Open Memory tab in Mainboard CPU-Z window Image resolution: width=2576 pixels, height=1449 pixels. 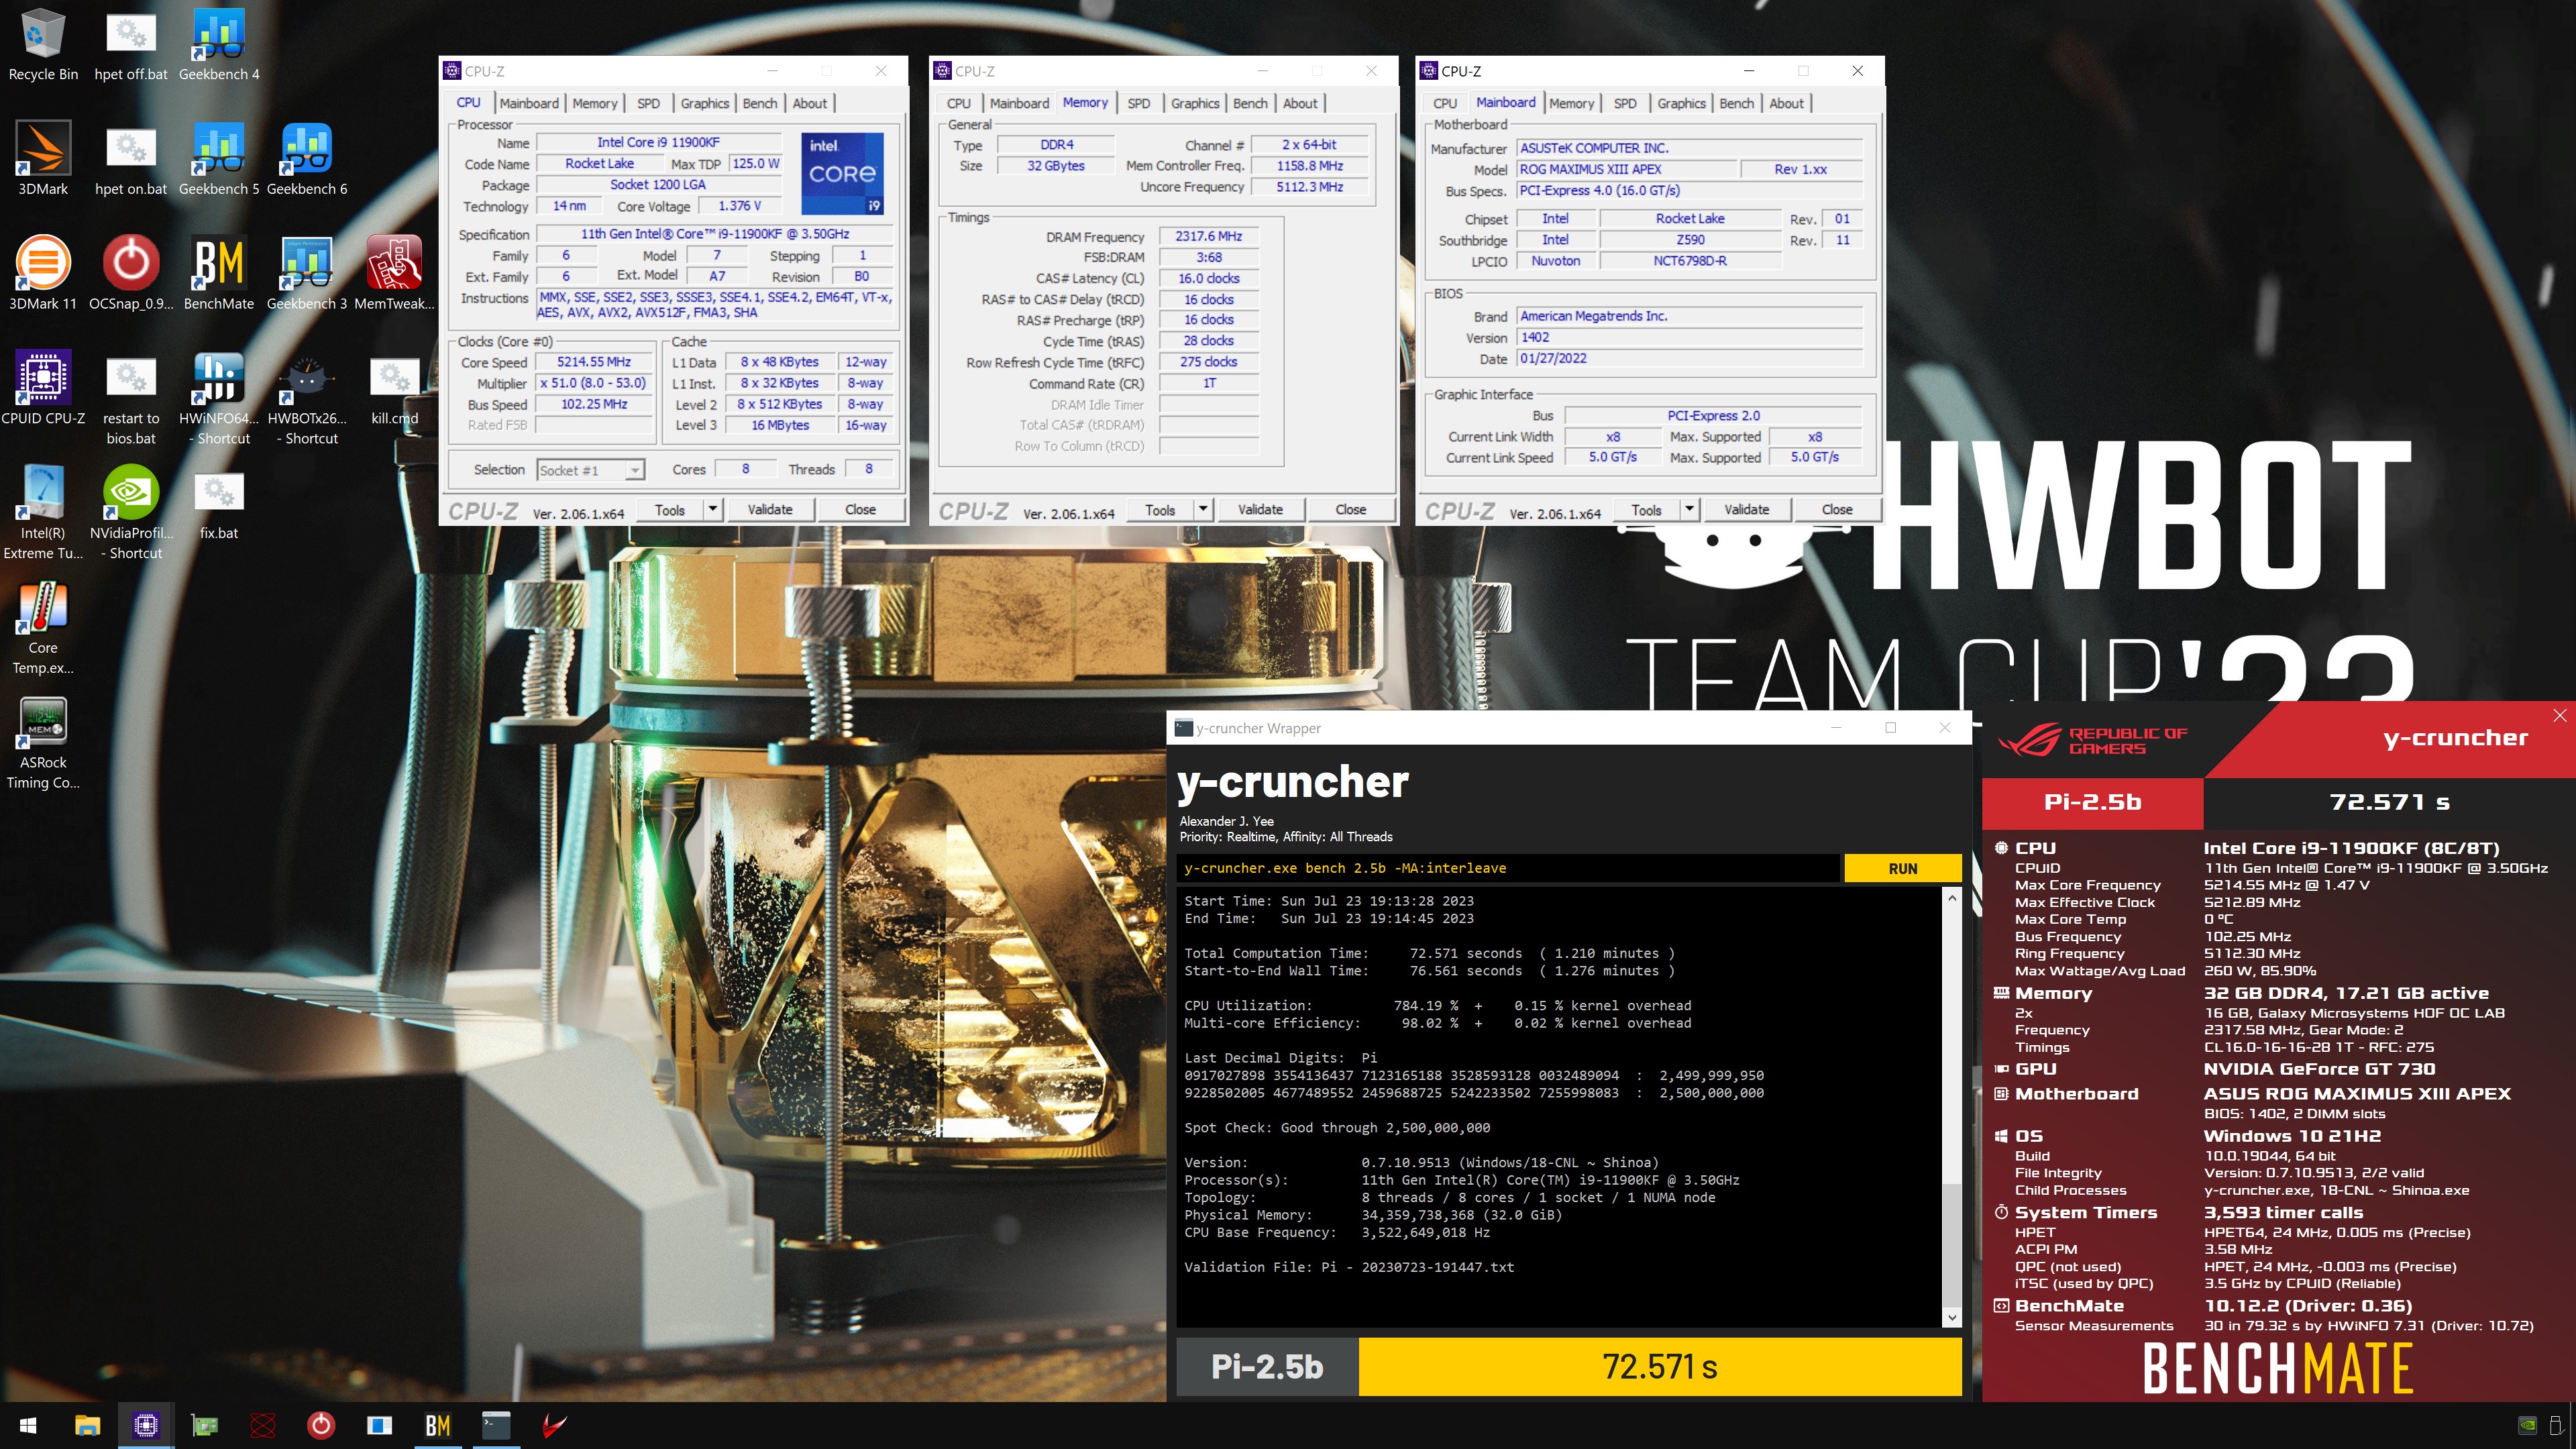click(x=1571, y=103)
